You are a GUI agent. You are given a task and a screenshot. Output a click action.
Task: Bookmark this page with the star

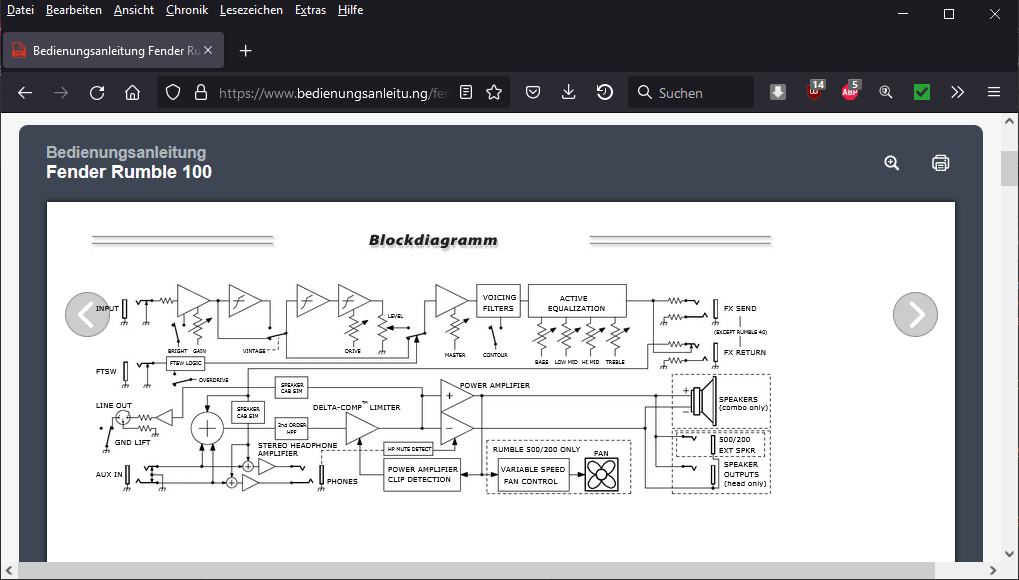[x=494, y=92]
